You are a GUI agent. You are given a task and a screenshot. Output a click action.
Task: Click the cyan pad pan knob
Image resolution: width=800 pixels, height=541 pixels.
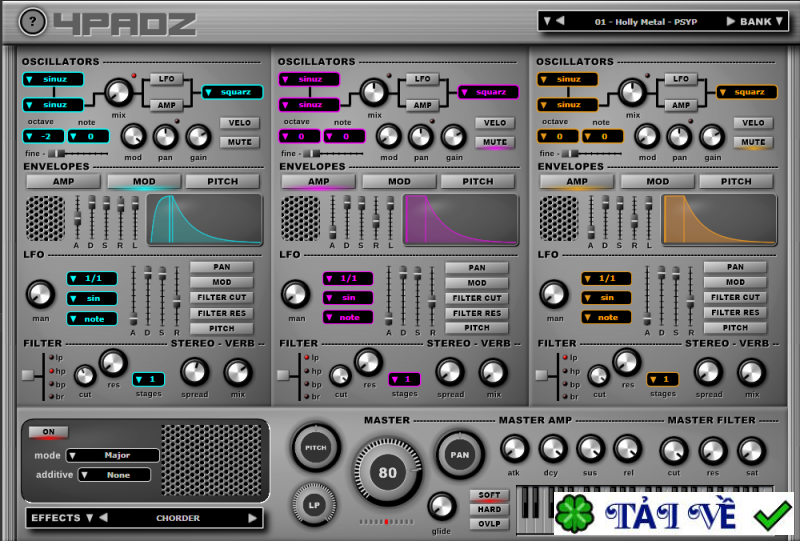[x=165, y=137]
